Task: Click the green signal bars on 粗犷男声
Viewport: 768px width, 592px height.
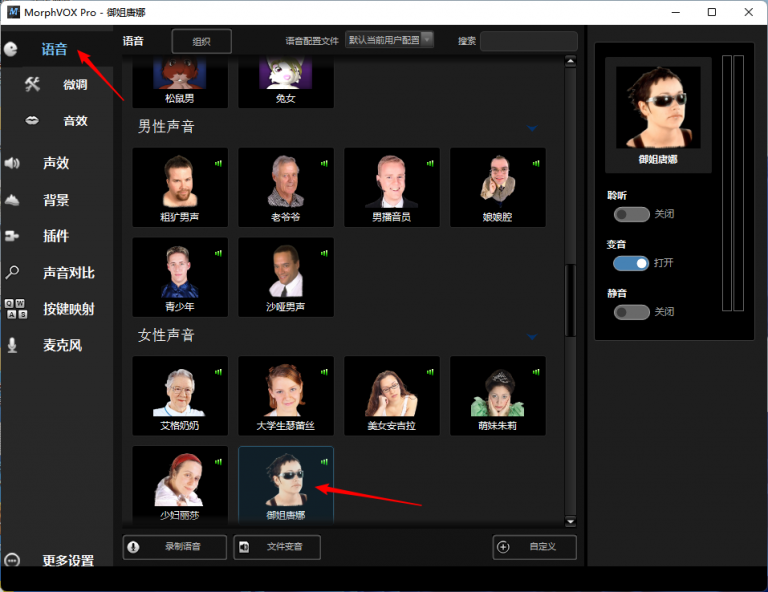Action: [218, 164]
